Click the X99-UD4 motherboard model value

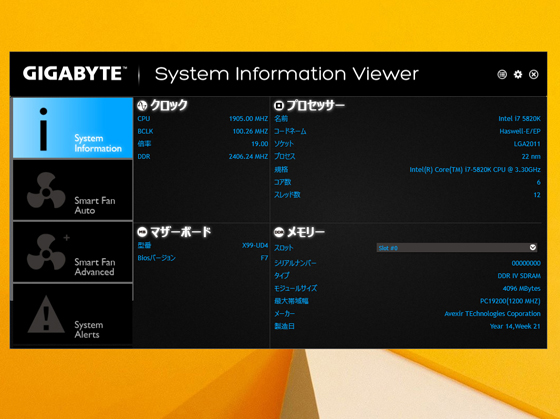255,245
